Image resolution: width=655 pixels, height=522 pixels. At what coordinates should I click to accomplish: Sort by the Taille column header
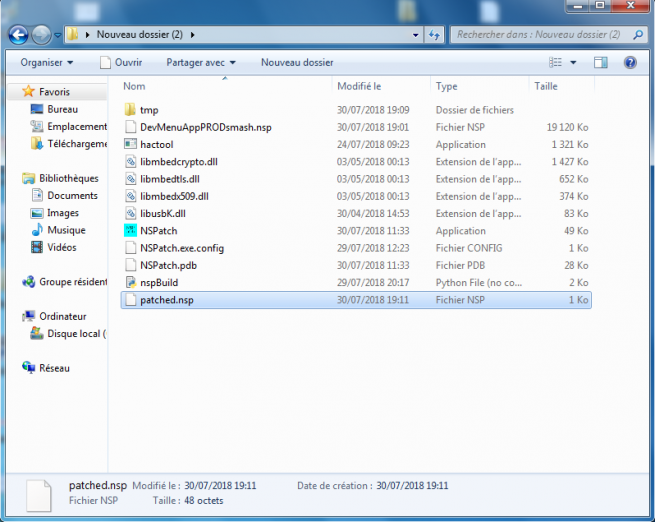pos(546,86)
